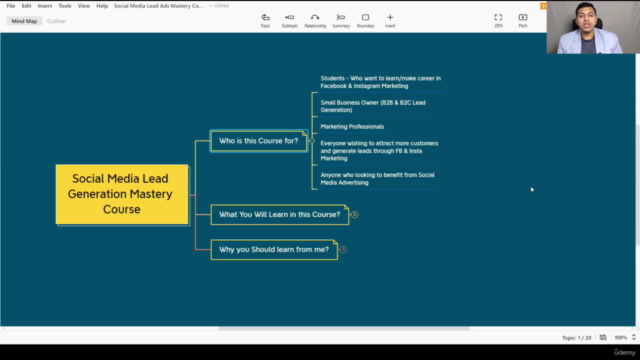Open the Edit menu

coord(27,6)
